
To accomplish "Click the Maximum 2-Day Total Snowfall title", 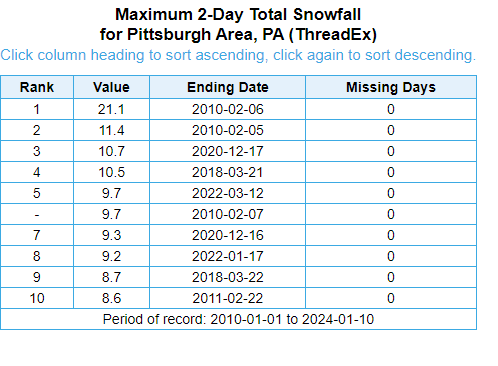I will (238, 15).
